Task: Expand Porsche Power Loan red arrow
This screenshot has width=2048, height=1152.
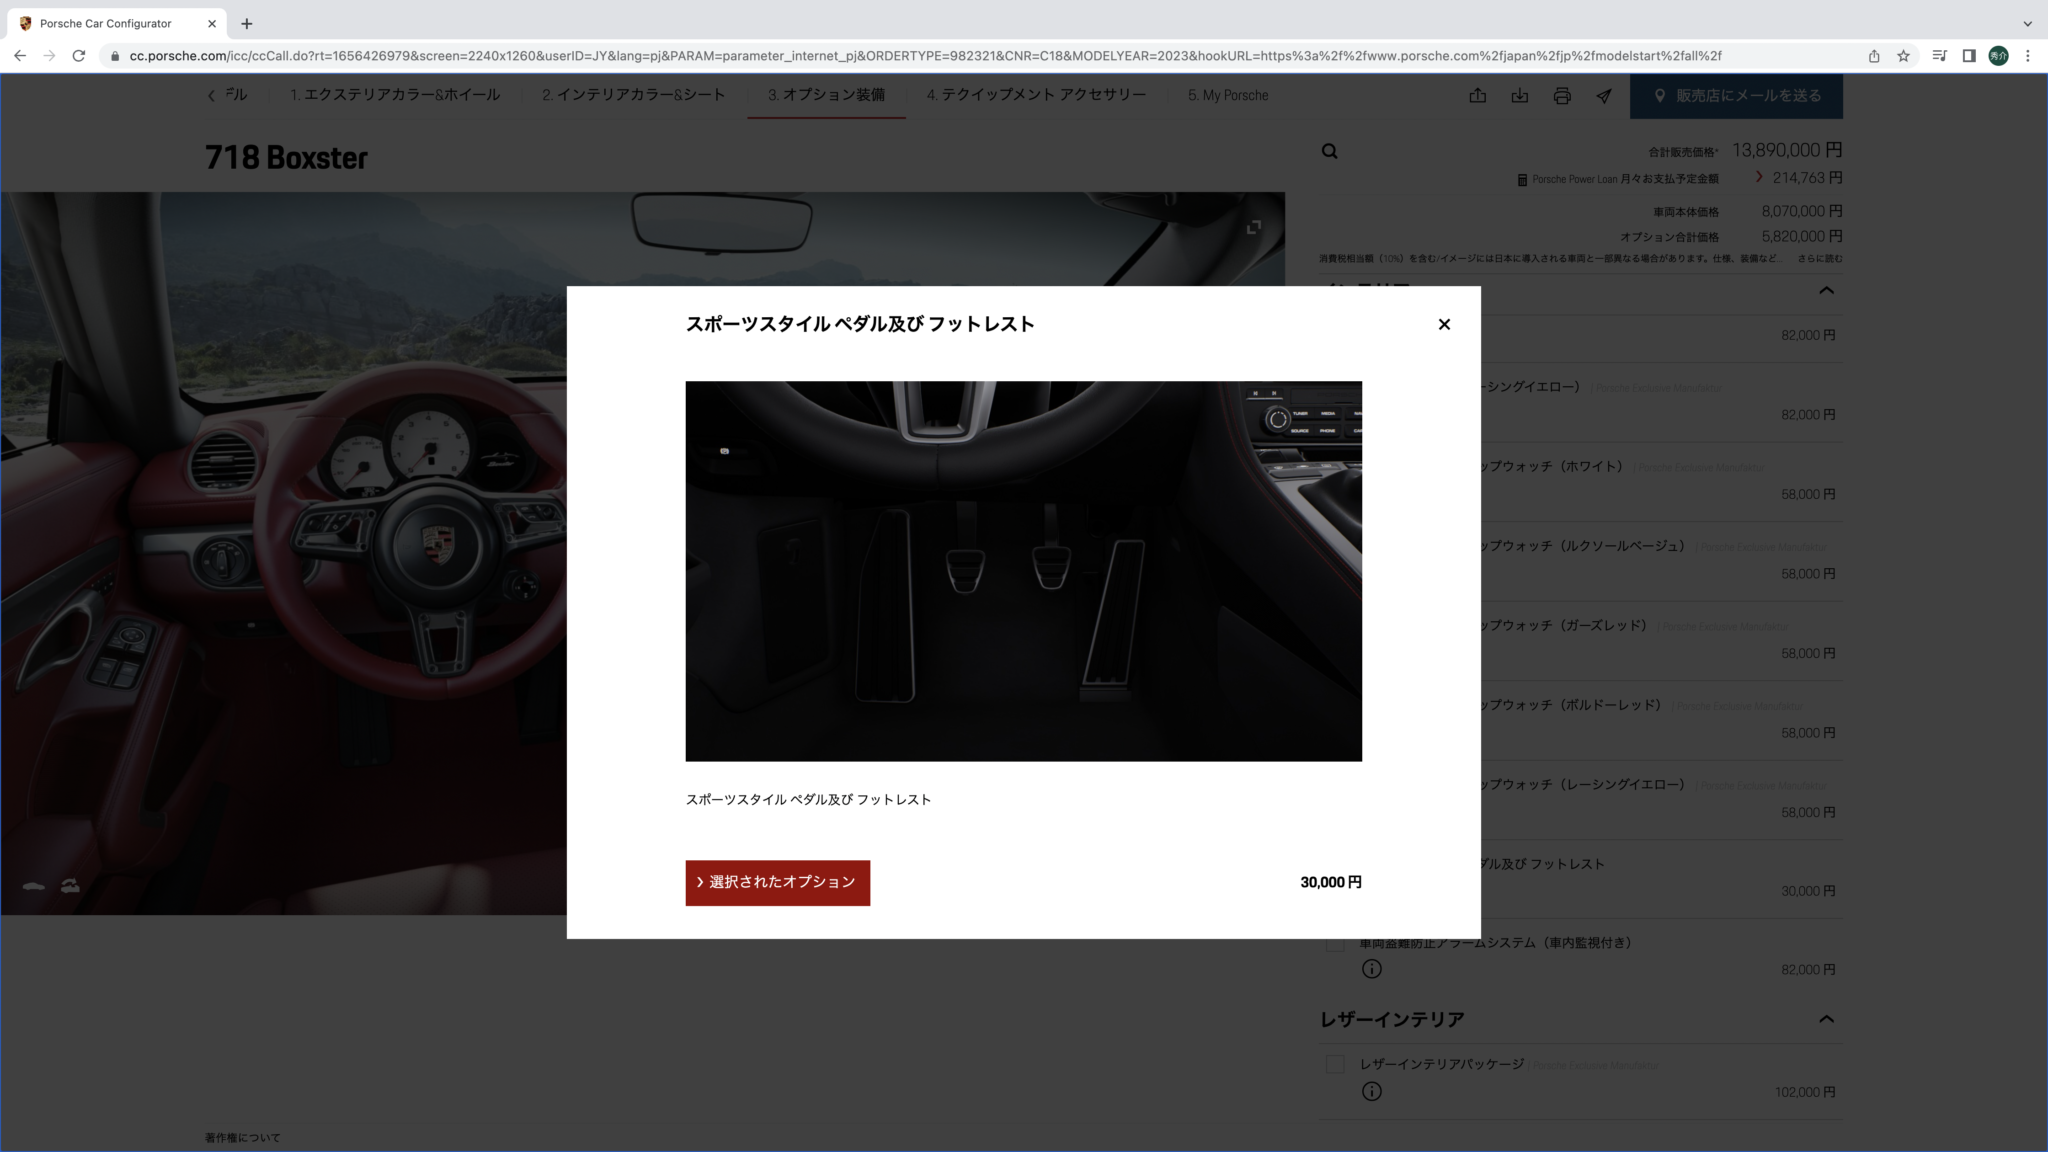Action: (1759, 177)
